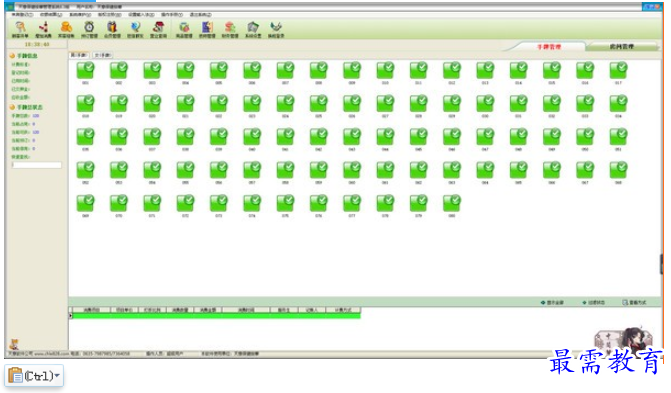Select green locker tile 064
Image resolution: width=671 pixels, height=393 pixels.
pos(485,170)
